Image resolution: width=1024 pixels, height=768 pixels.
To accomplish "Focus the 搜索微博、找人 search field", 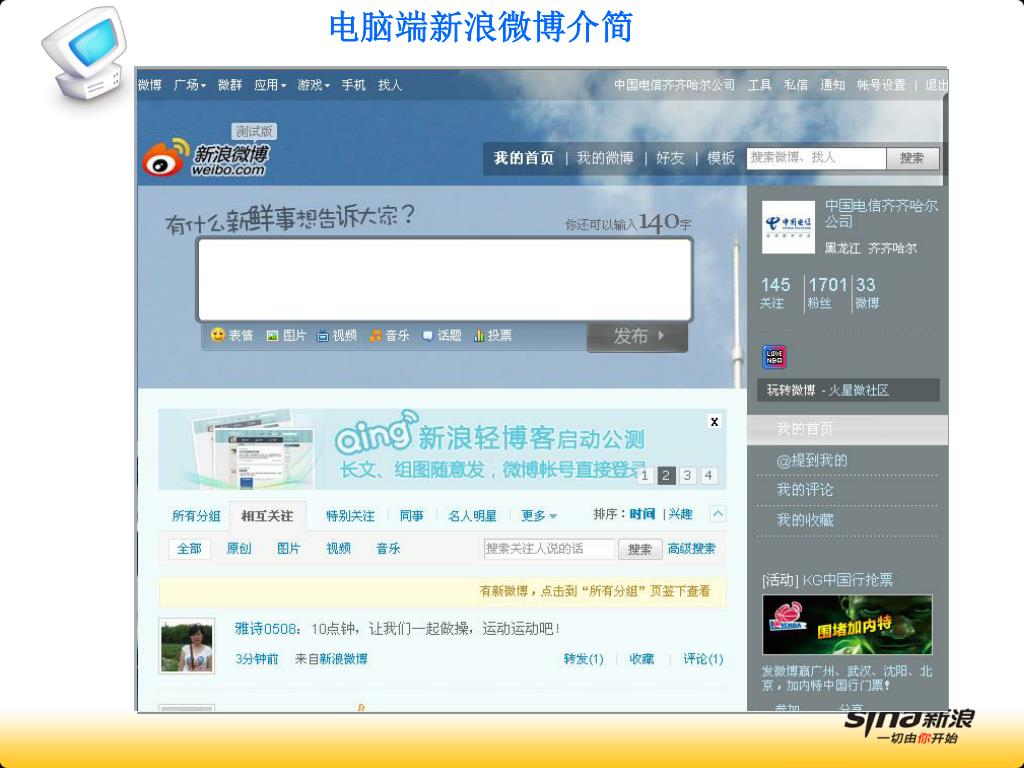I will 816,158.
